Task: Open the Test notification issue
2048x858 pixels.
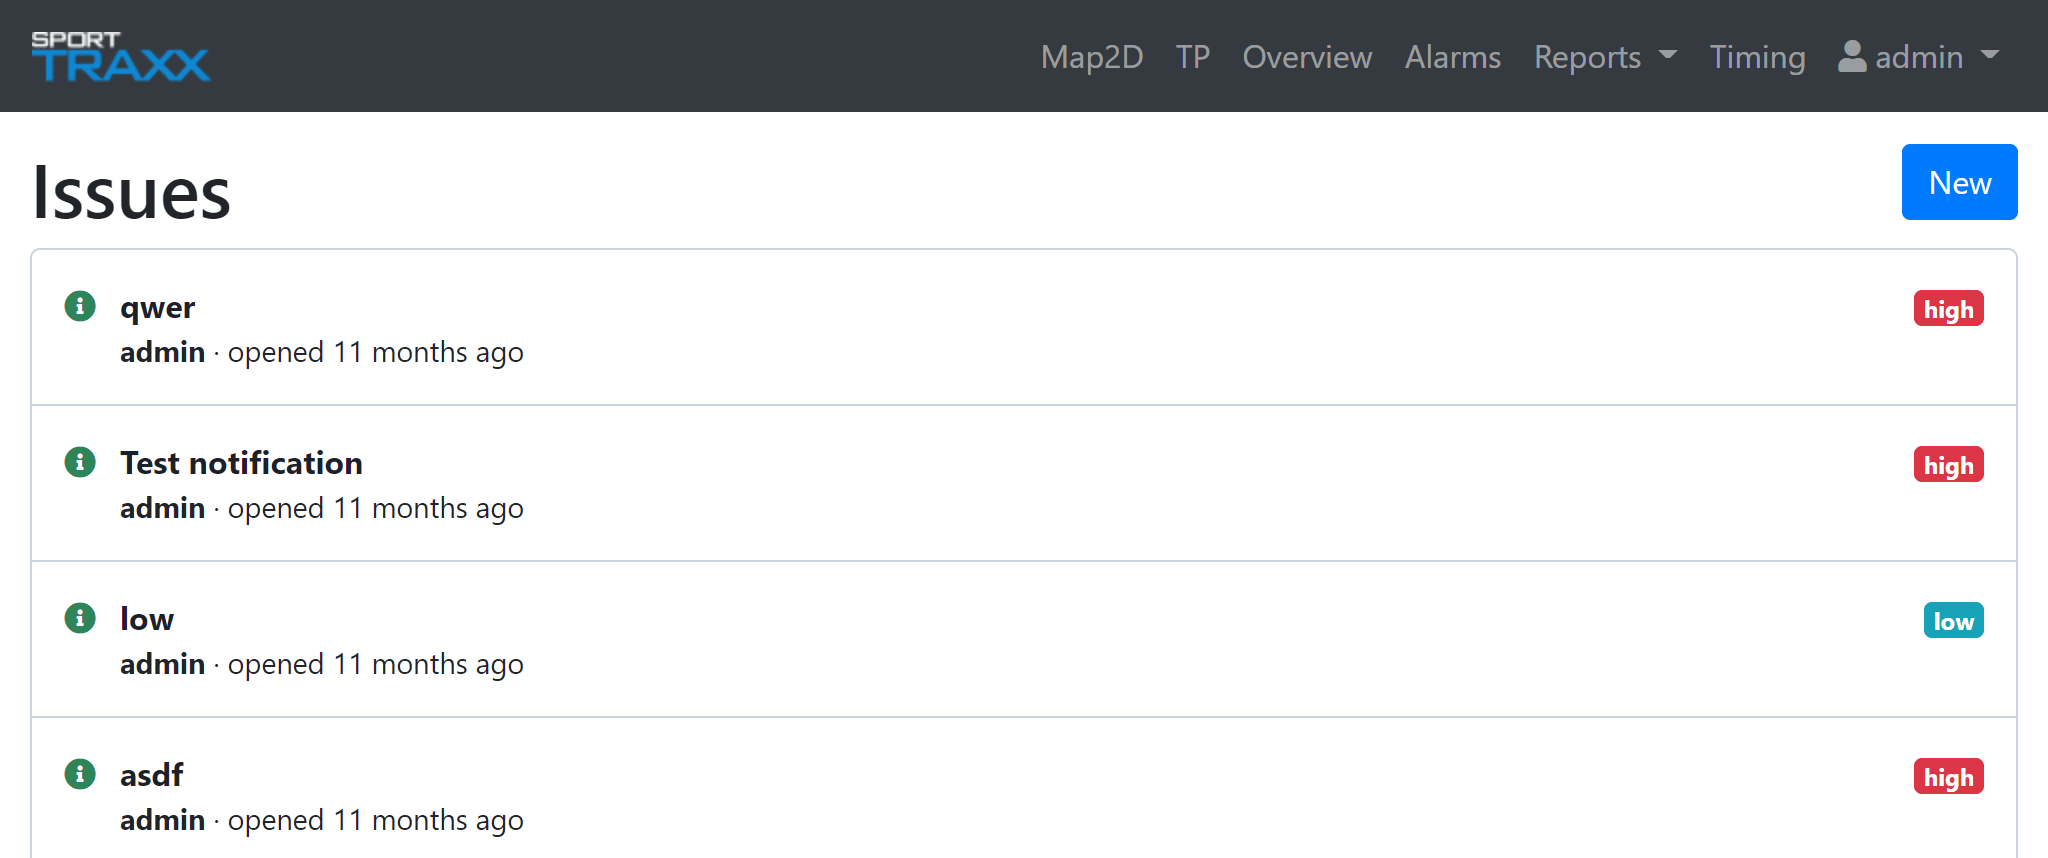Action: point(241,463)
